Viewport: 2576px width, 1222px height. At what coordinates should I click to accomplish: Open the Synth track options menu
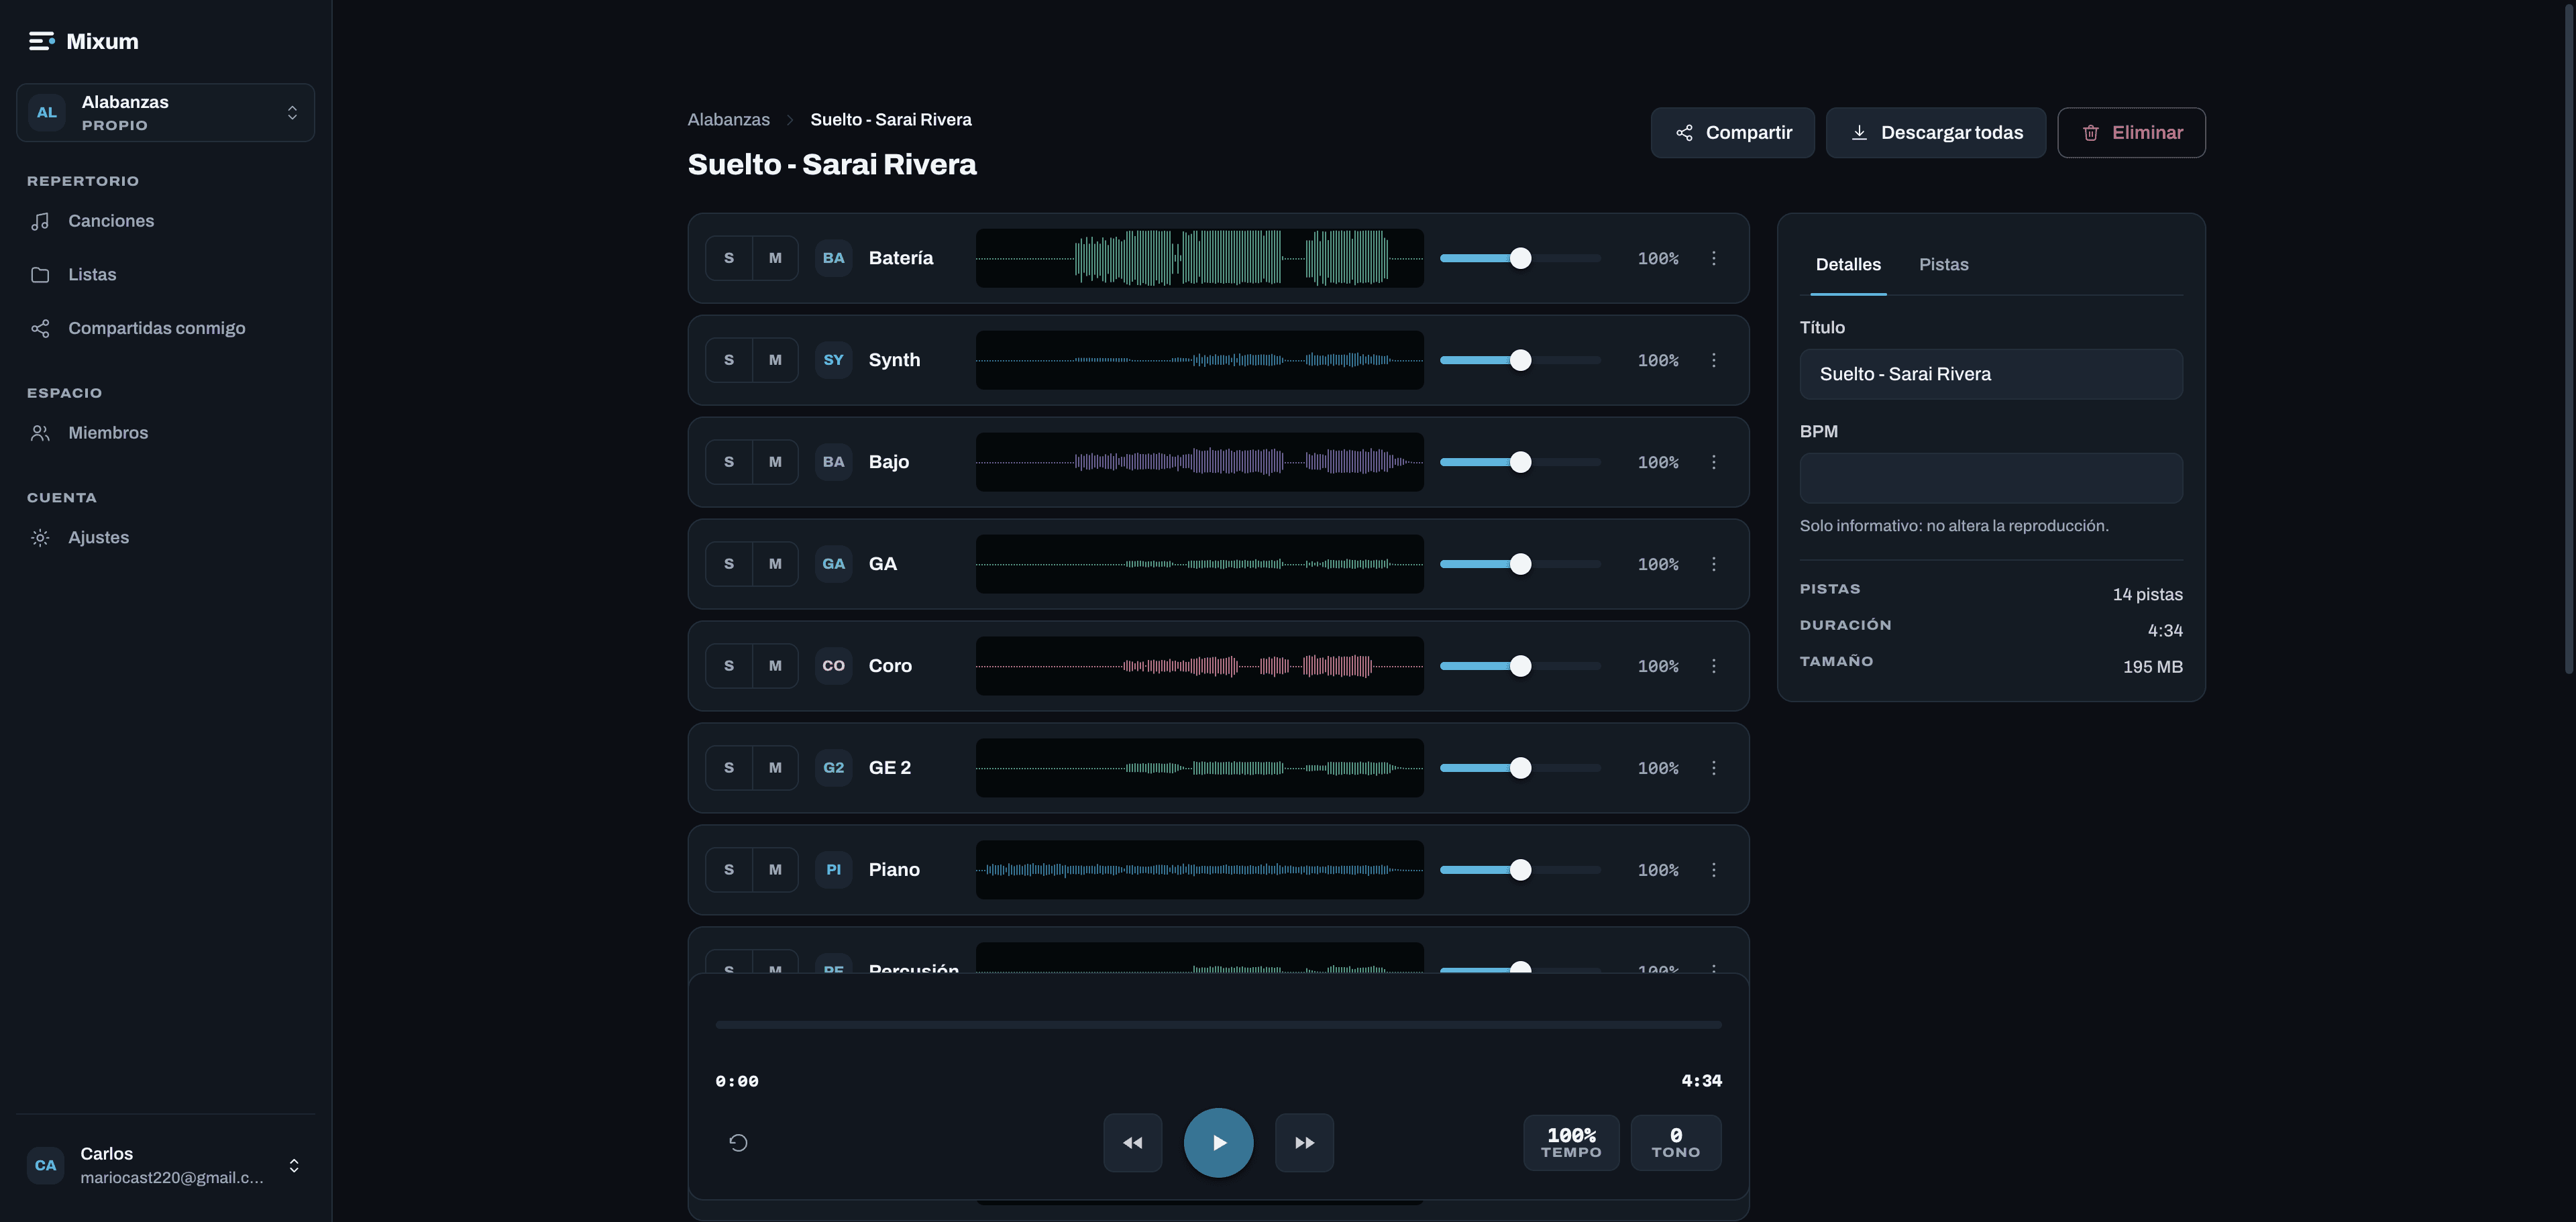[x=1713, y=360]
